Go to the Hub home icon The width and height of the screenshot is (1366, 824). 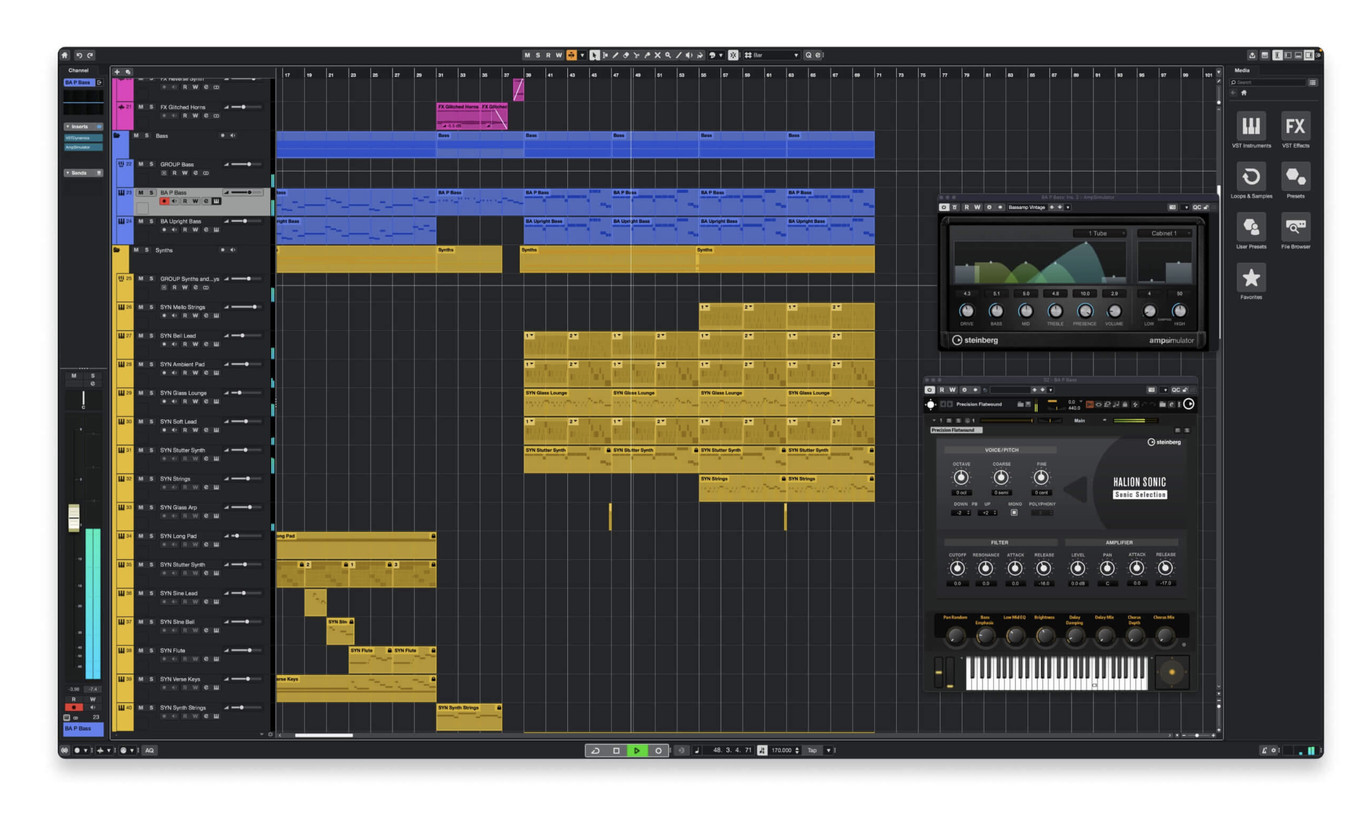[65, 55]
